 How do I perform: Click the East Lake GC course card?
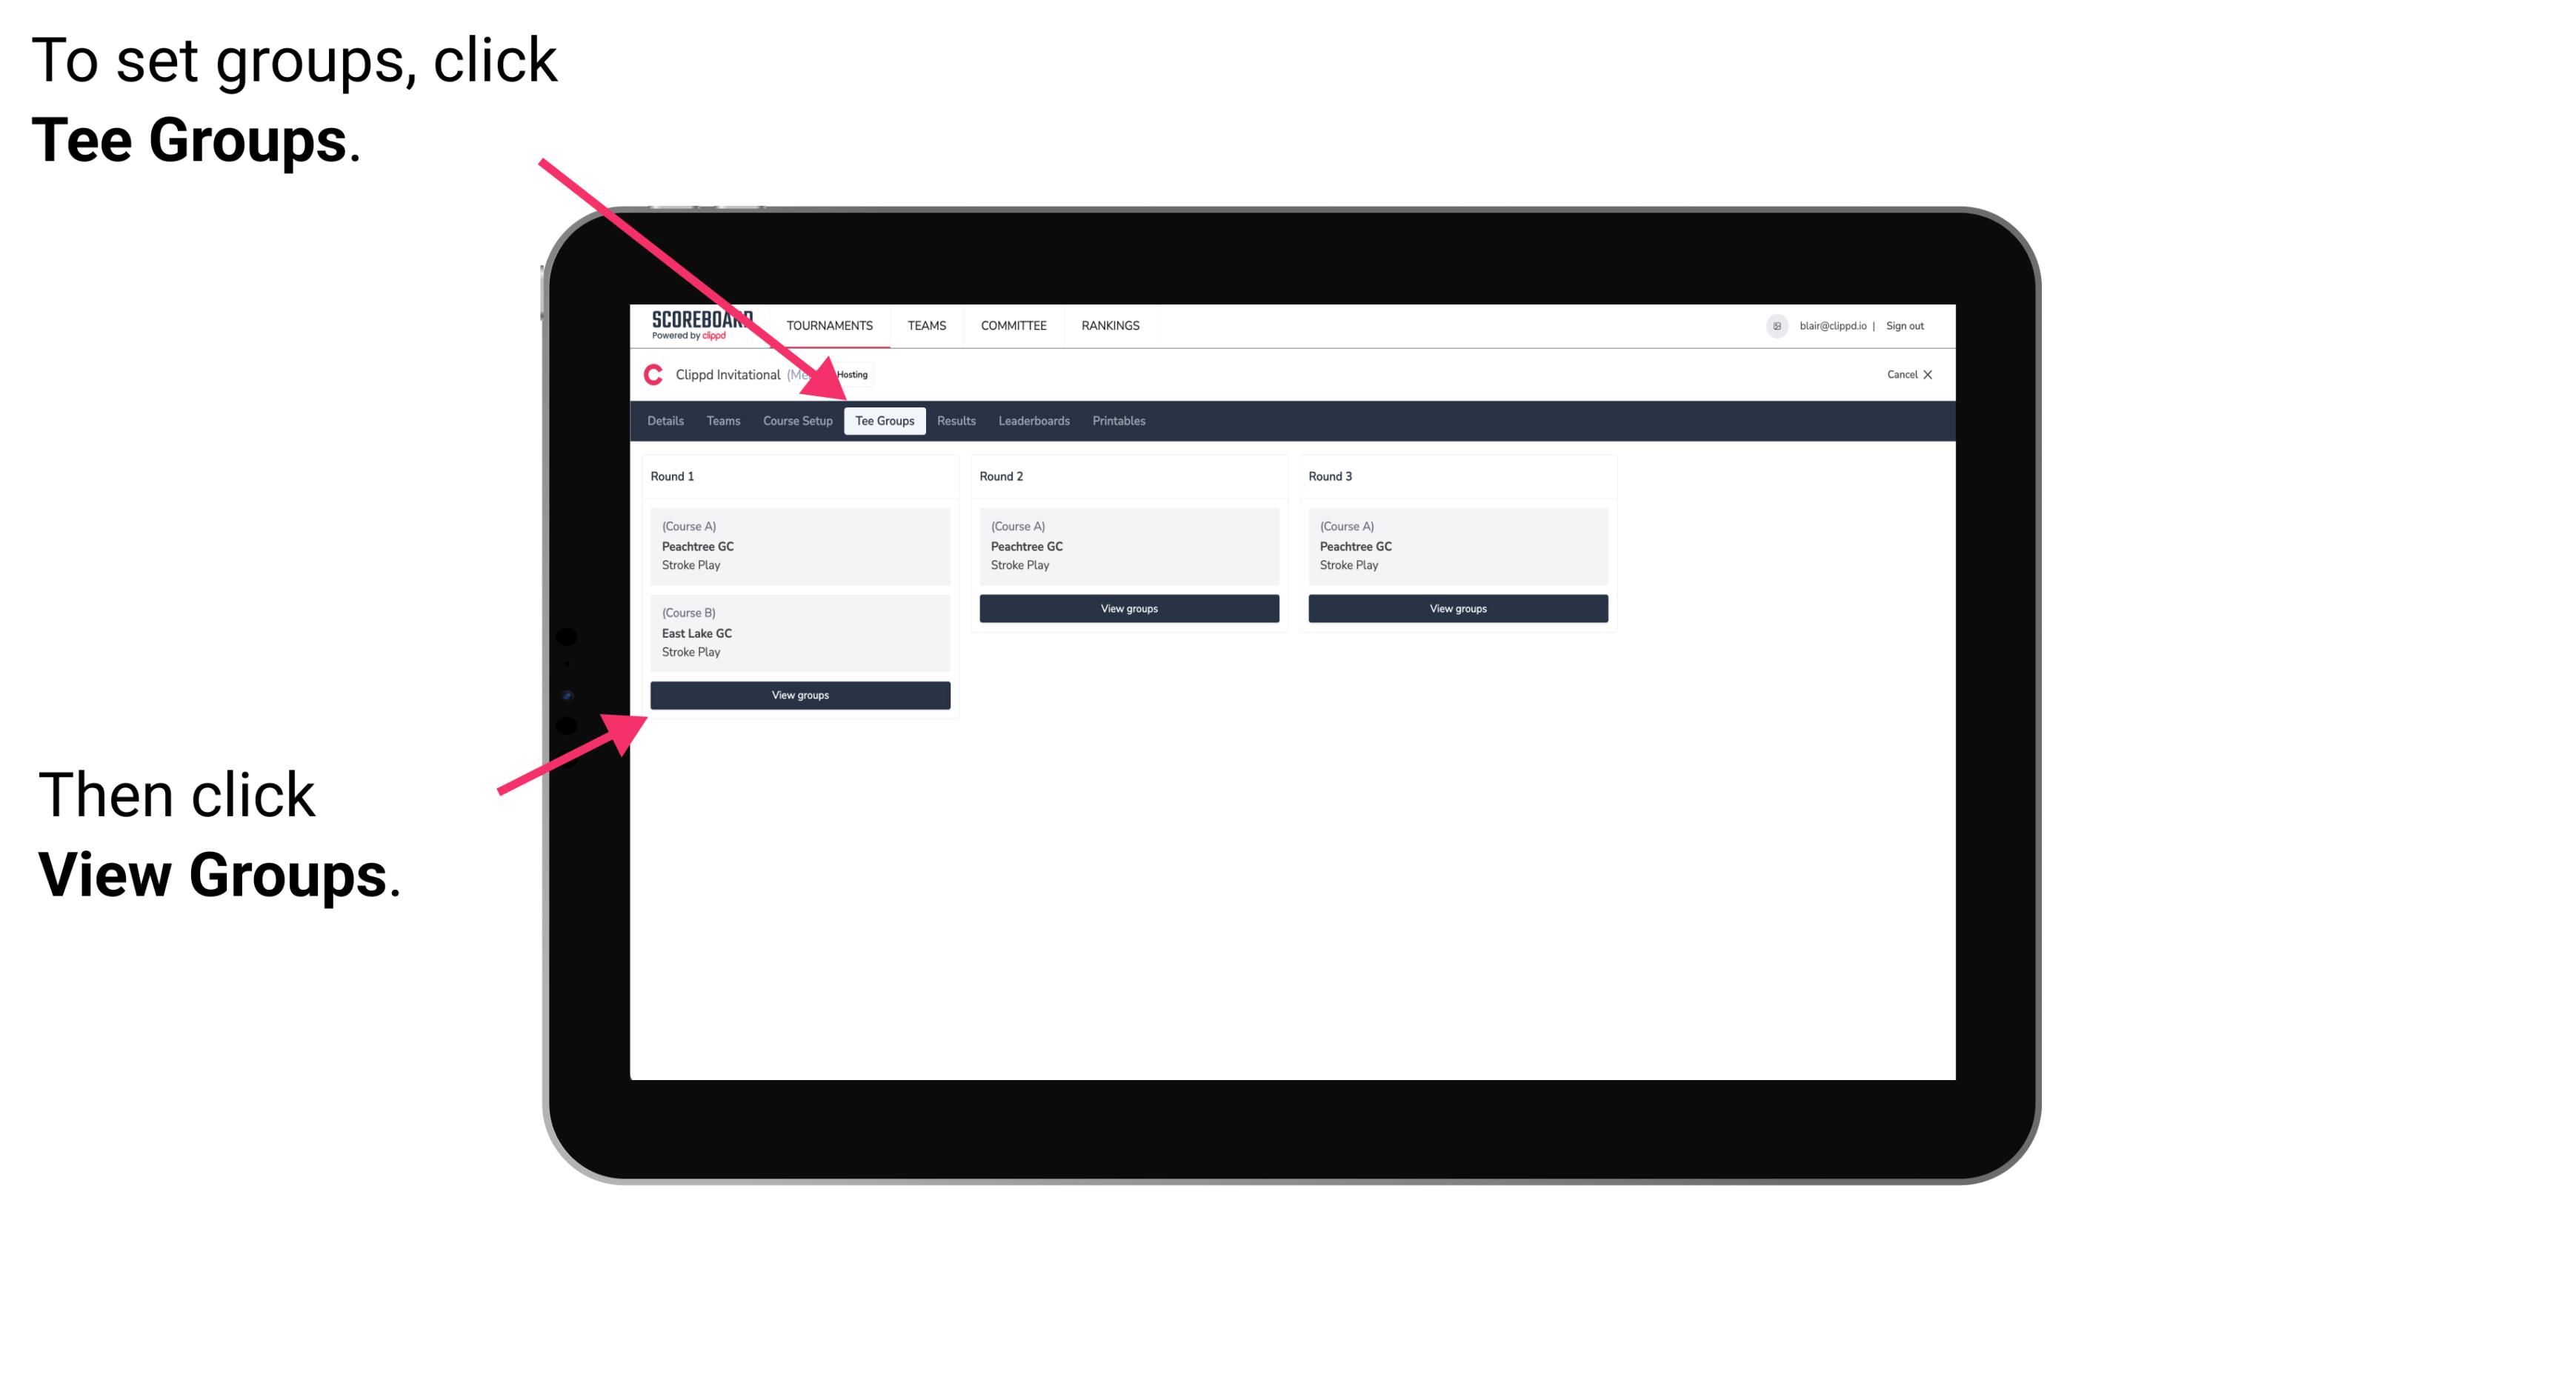tap(797, 632)
